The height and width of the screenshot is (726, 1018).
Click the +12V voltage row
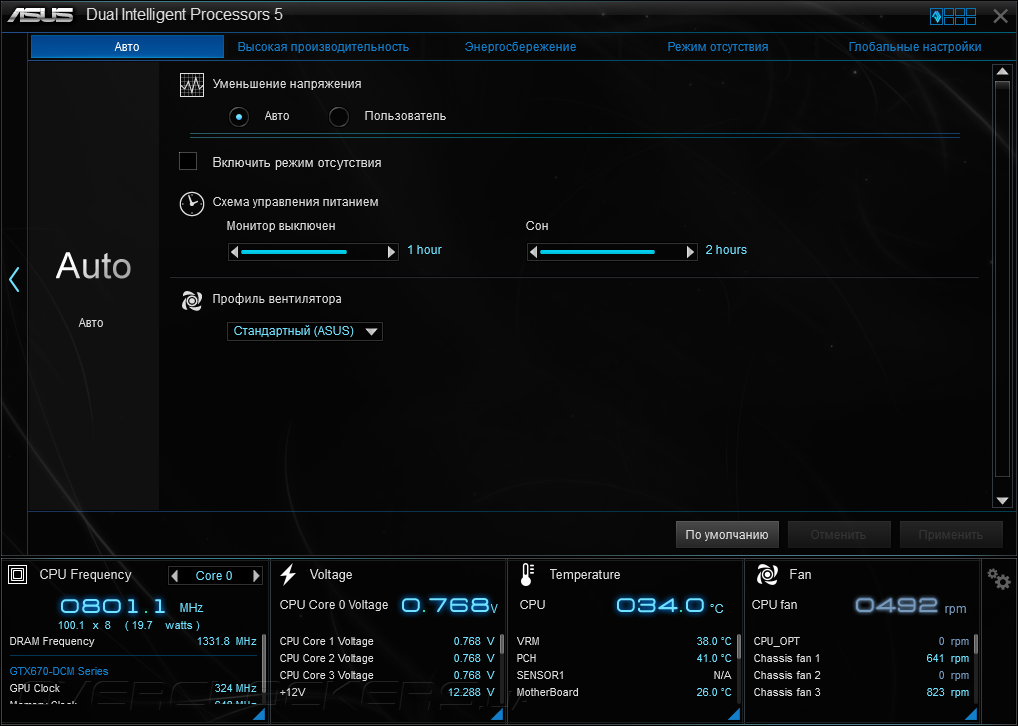(387, 692)
